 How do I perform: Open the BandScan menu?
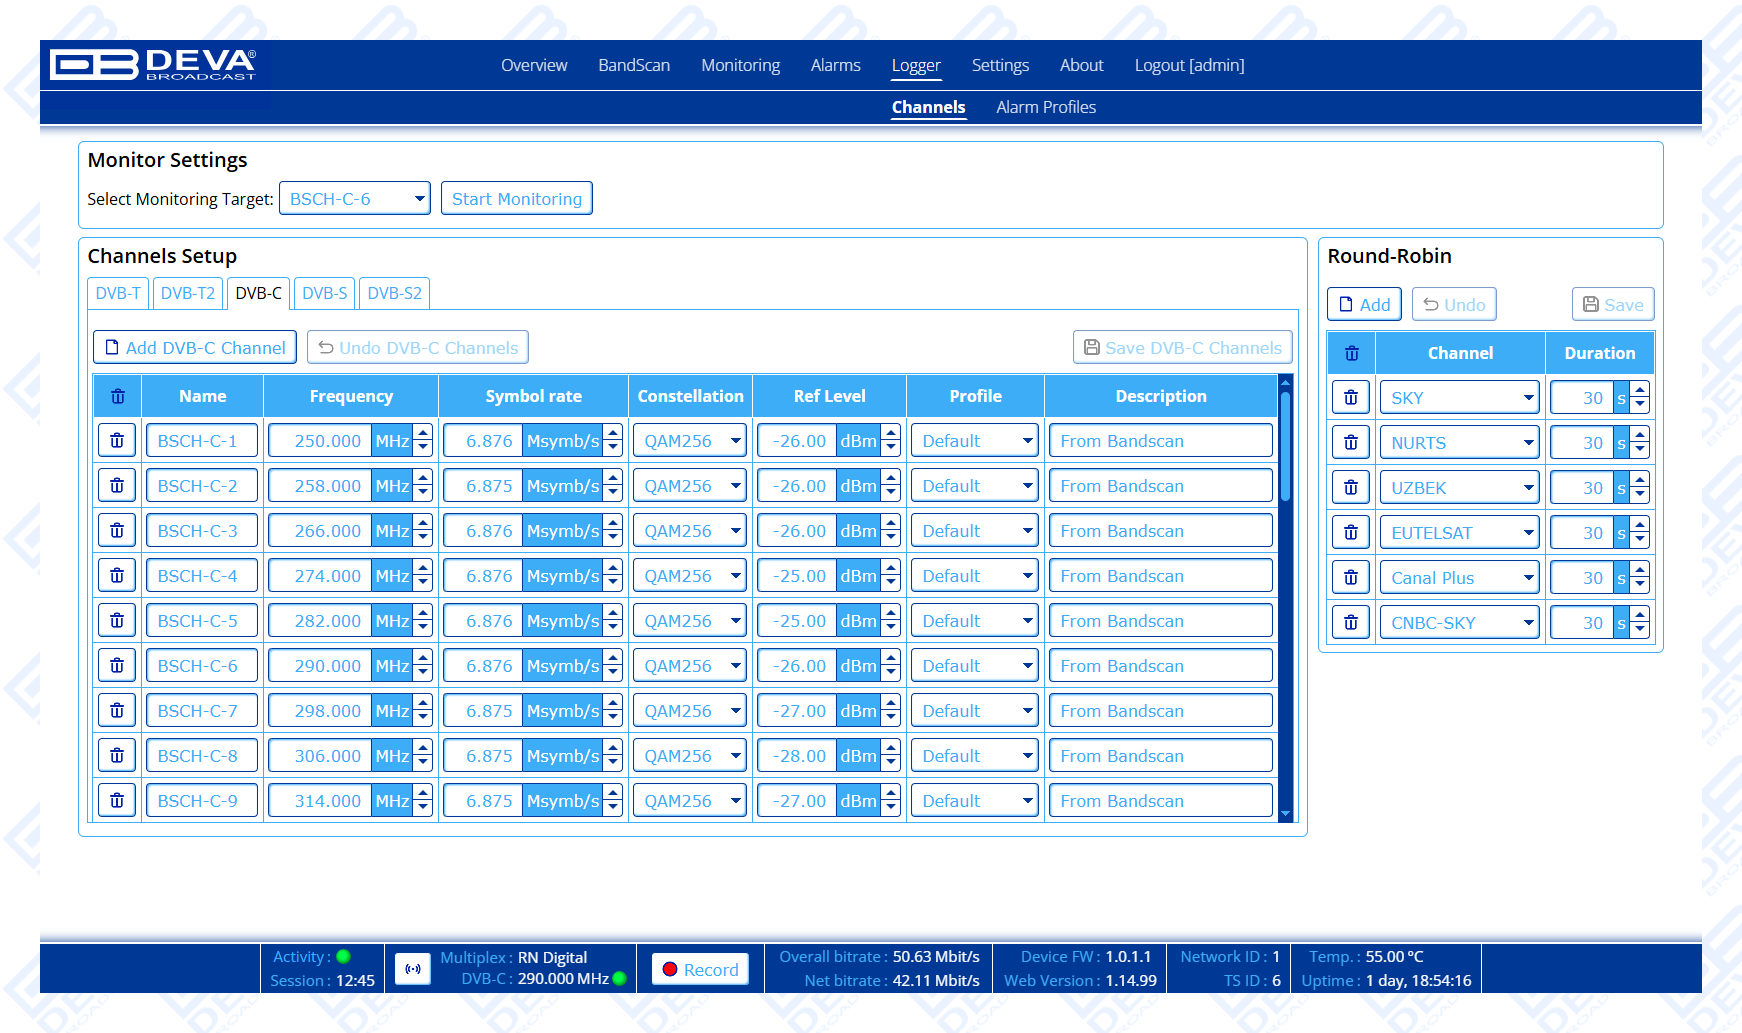(x=634, y=65)
